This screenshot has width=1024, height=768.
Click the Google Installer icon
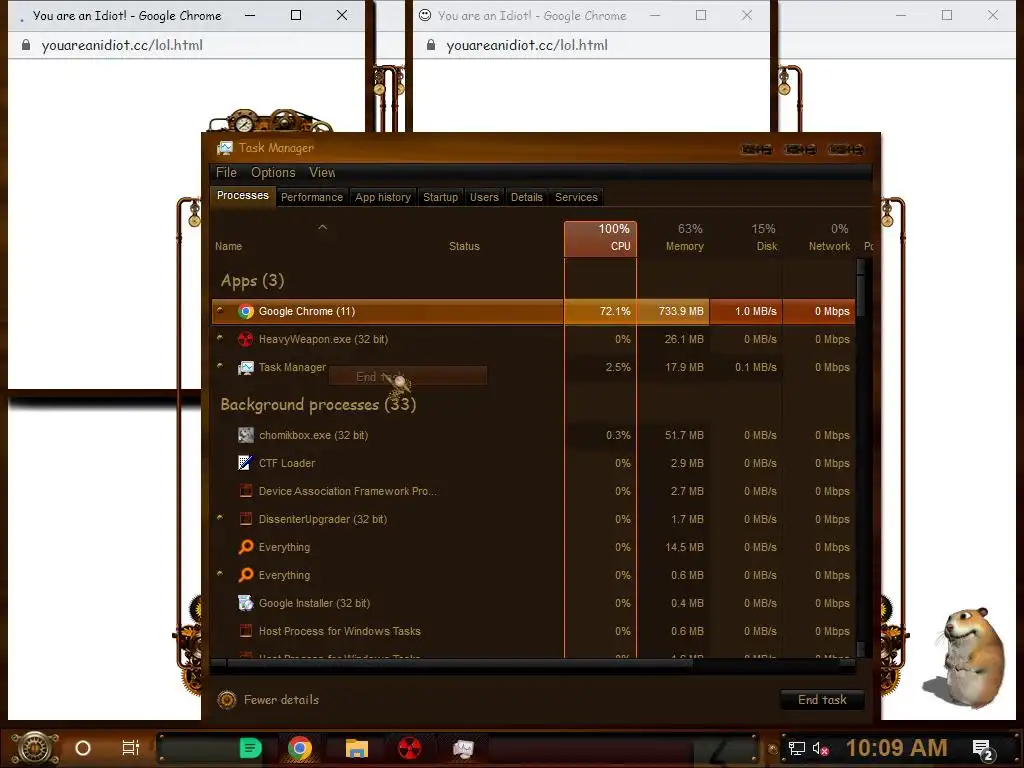tap(246, 603)
